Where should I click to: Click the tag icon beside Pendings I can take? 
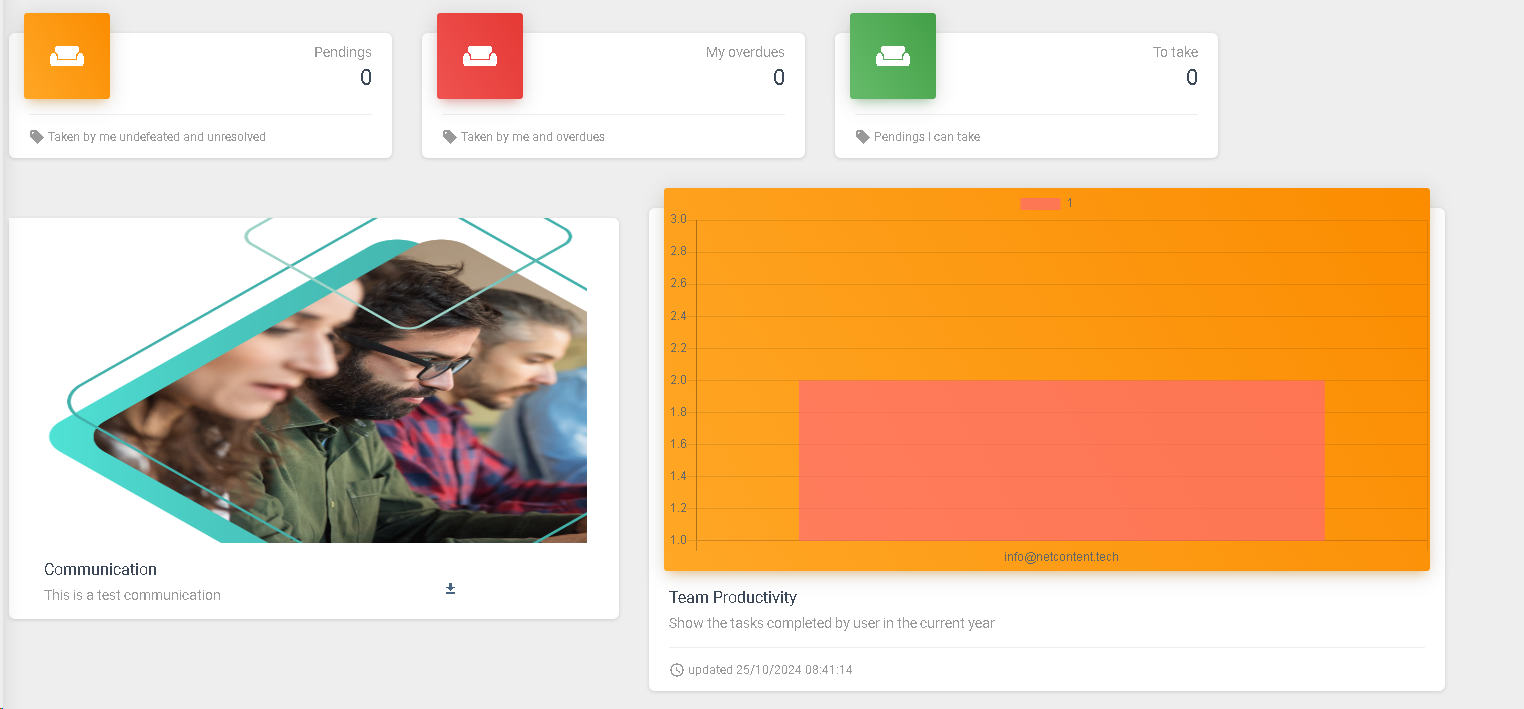(x=863, y=136)
